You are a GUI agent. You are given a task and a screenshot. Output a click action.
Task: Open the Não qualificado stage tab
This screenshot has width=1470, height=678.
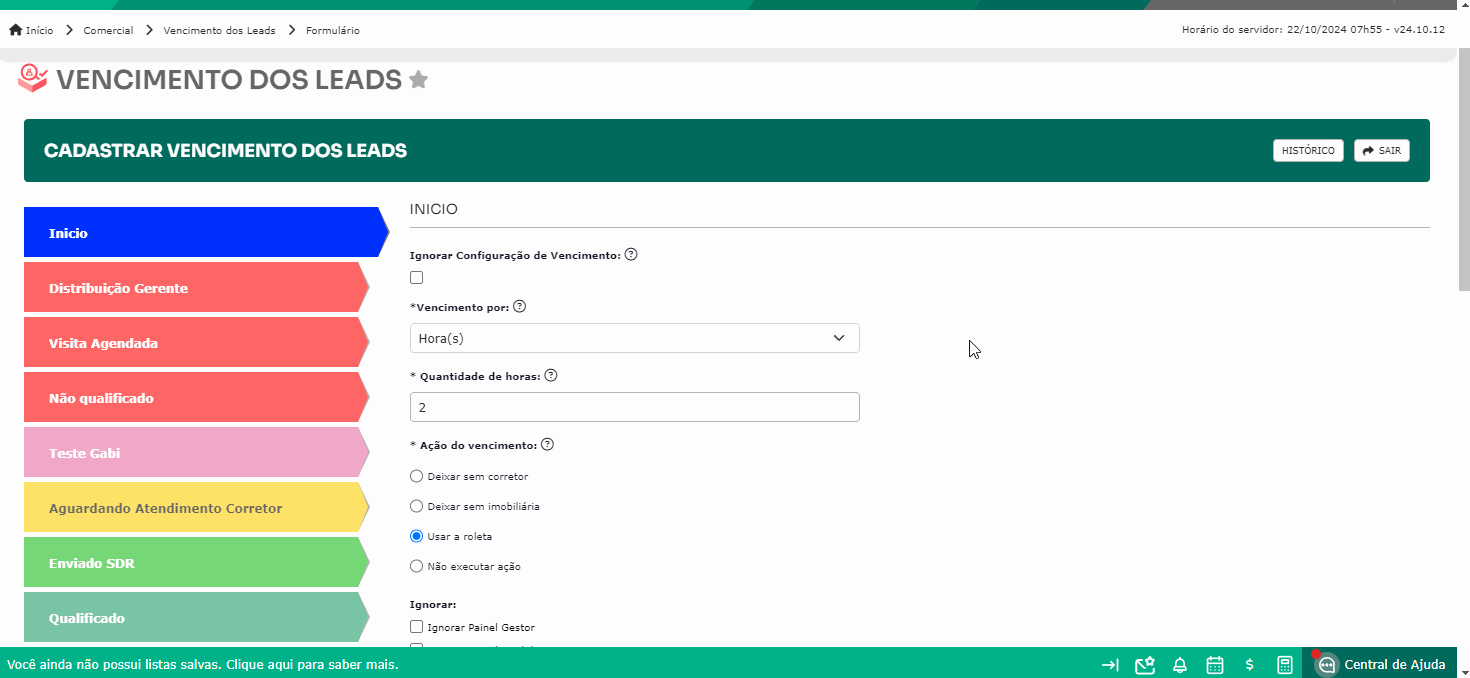(197, 398)
